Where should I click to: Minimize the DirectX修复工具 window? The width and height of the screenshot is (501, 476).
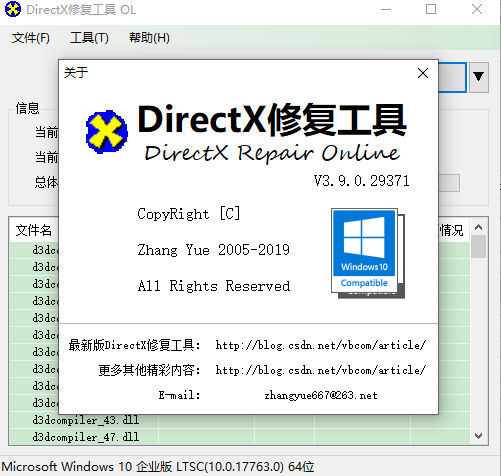click(386, 9)
